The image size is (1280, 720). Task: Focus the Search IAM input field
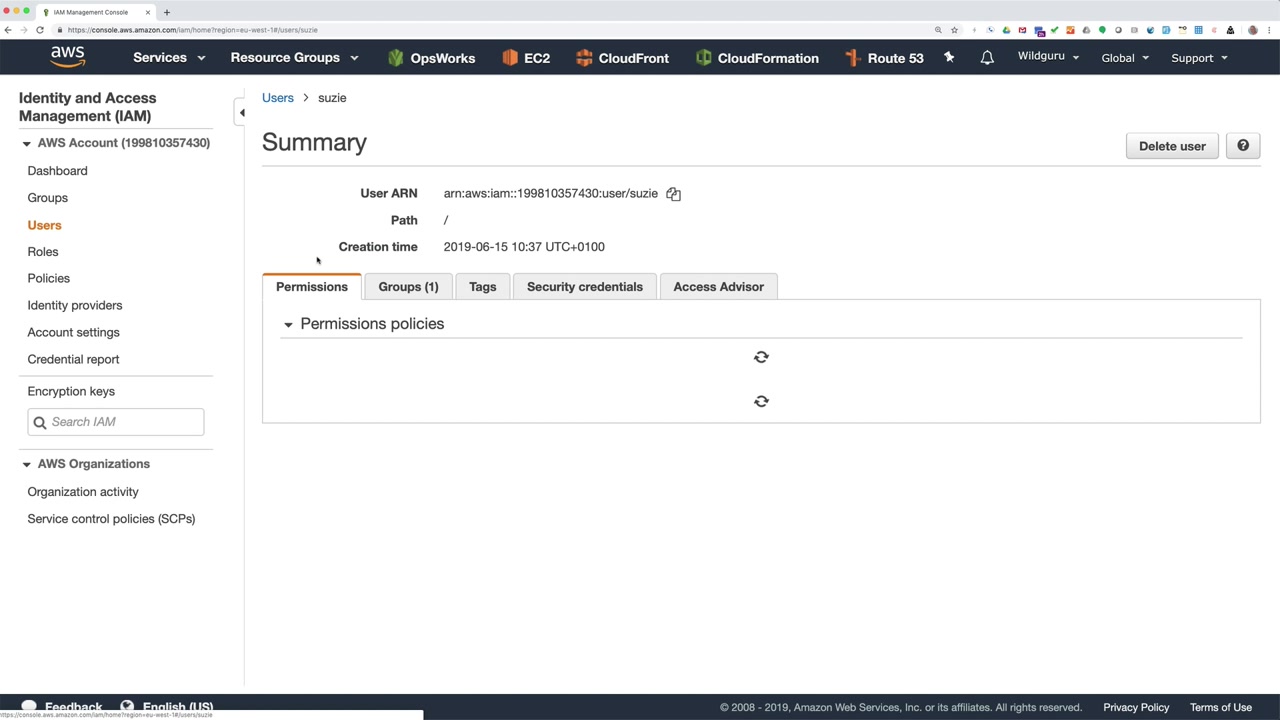[116, 422]
